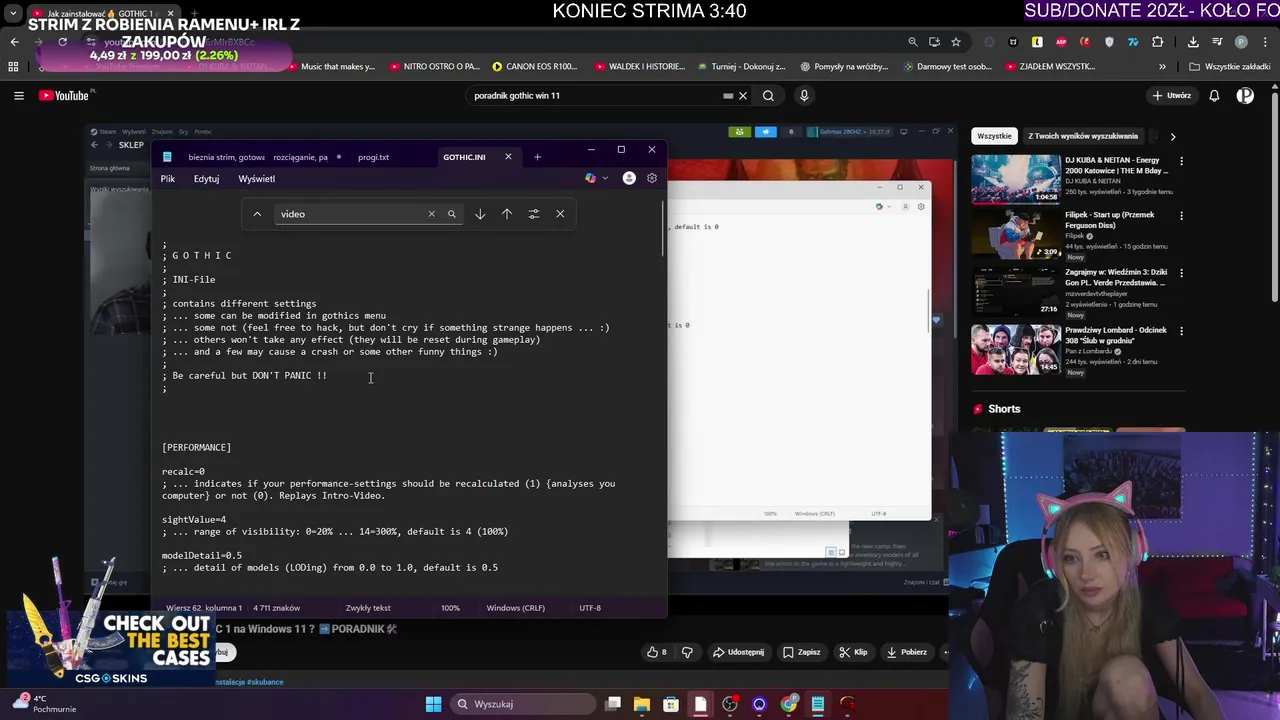Select the Wszystkie filter chip

(x=994, y=136)
